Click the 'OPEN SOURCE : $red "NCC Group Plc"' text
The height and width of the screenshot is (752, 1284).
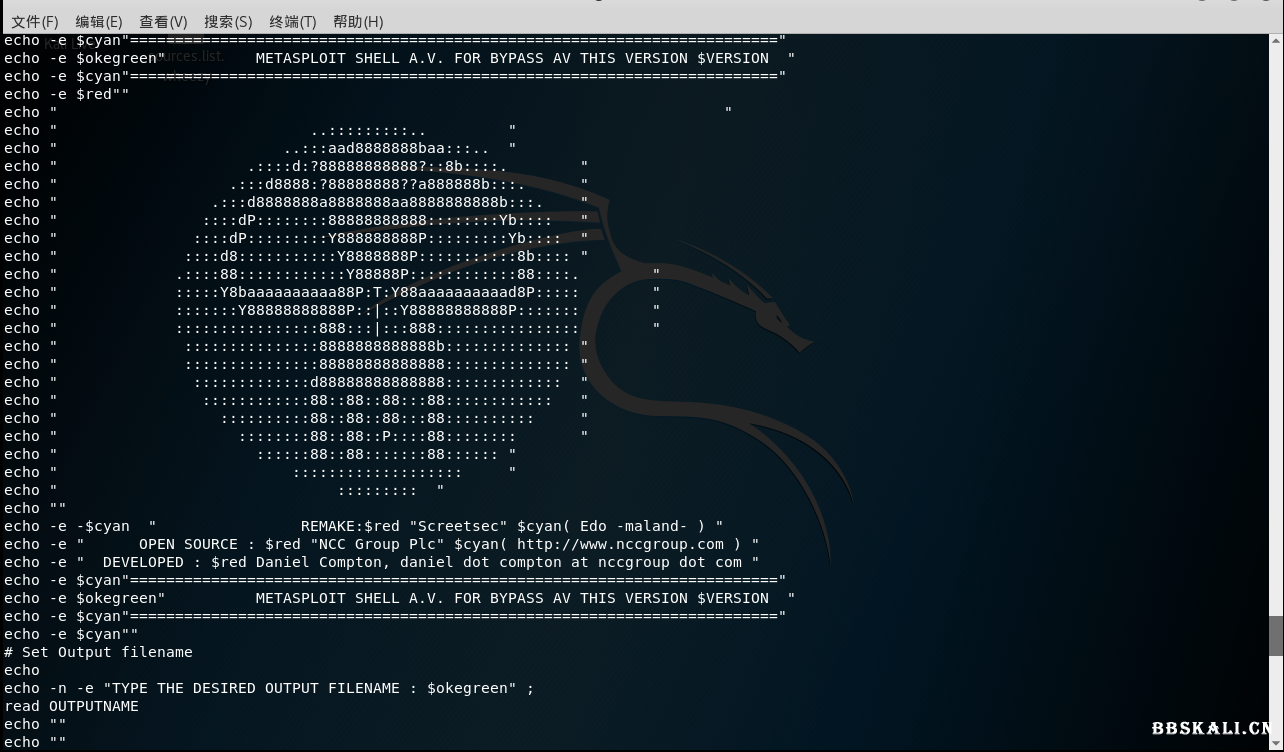click(x=292, y=544)
